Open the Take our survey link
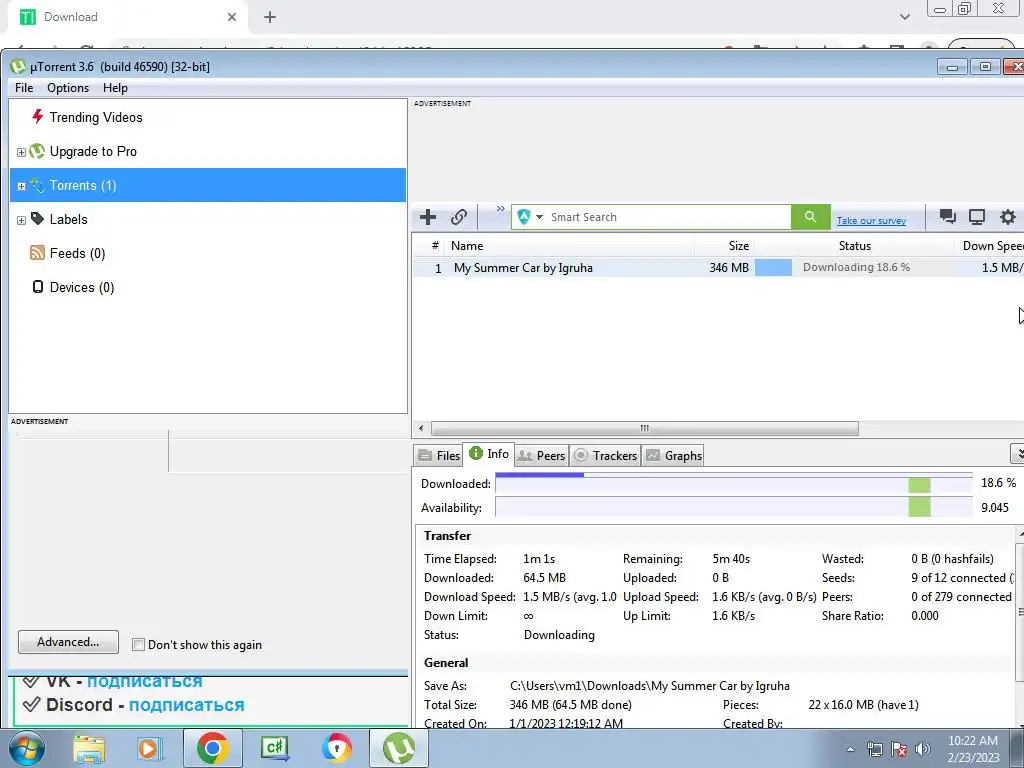 (x=871, y=221)
